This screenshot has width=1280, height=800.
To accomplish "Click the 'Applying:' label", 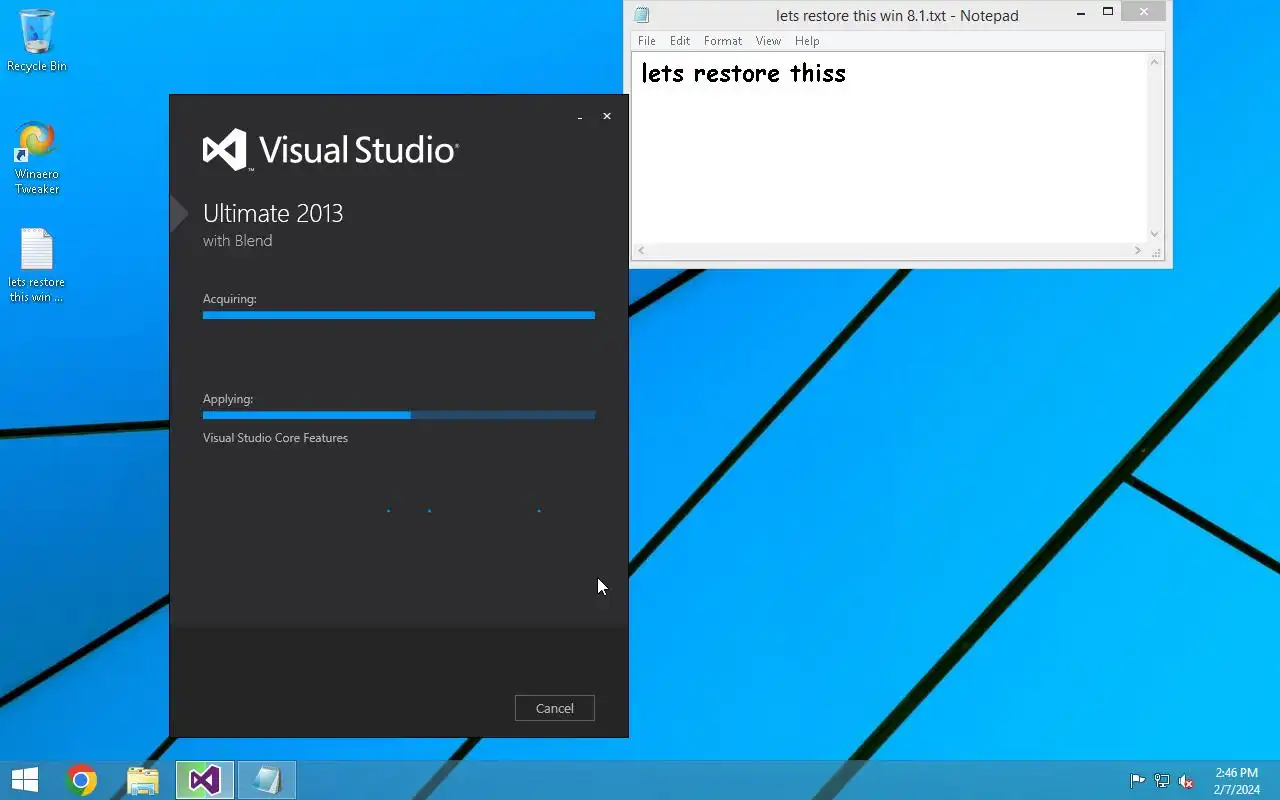I will pyautogui.click(x=228, y=399).
